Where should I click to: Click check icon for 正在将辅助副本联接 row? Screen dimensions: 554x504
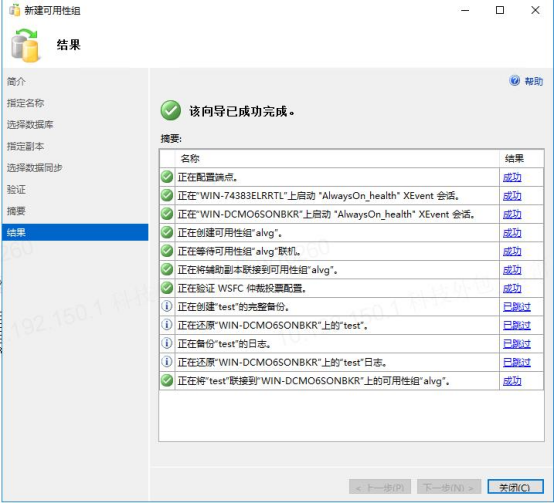click(167, 269)
